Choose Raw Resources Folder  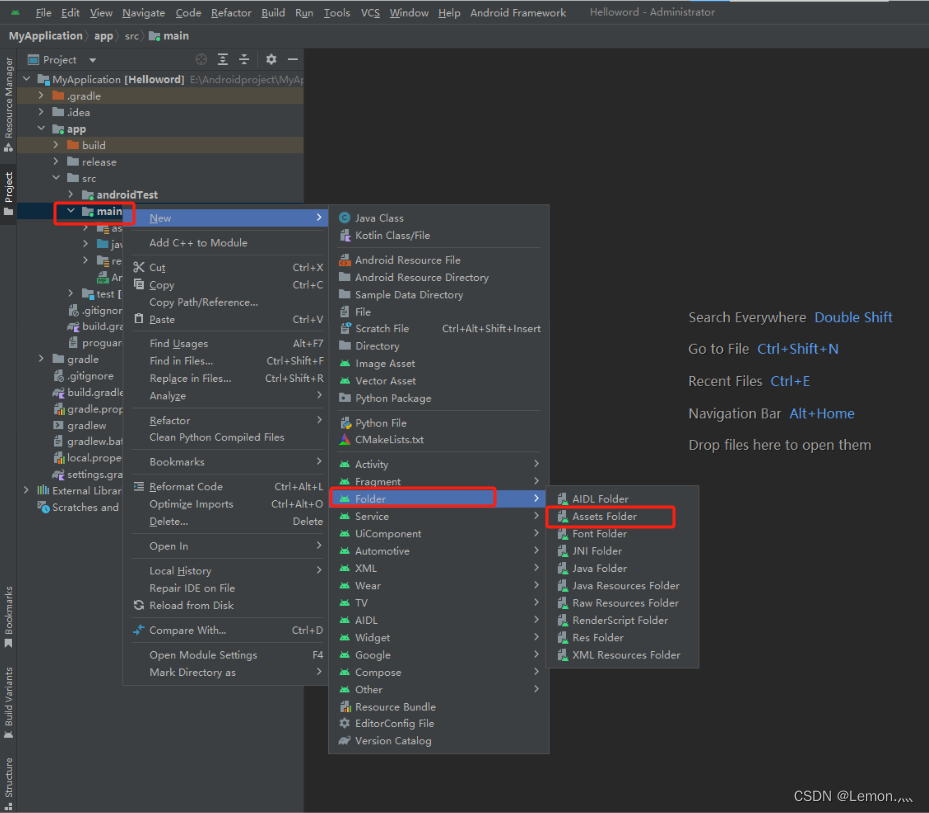click(x=622, y=603)
